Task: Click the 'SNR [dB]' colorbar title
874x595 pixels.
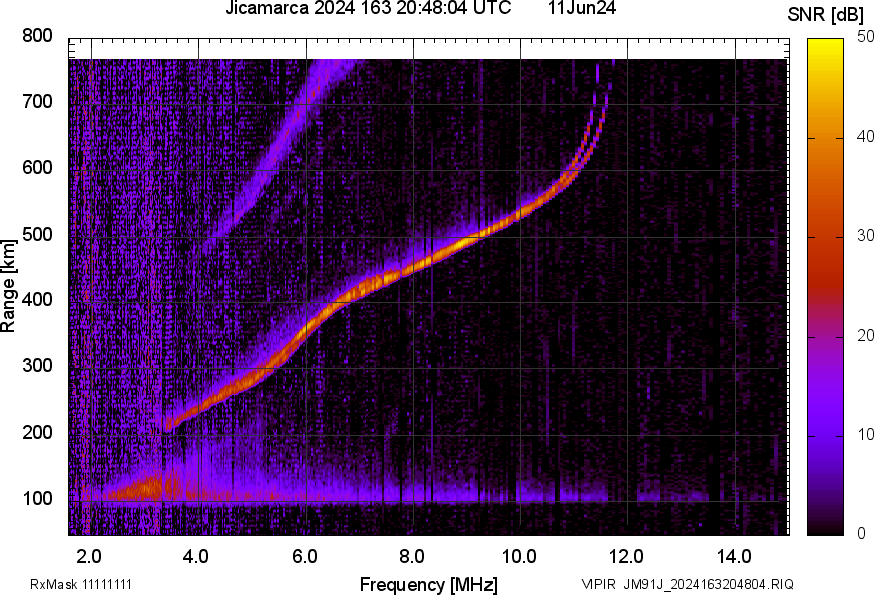Action: [x=825, y=15]
